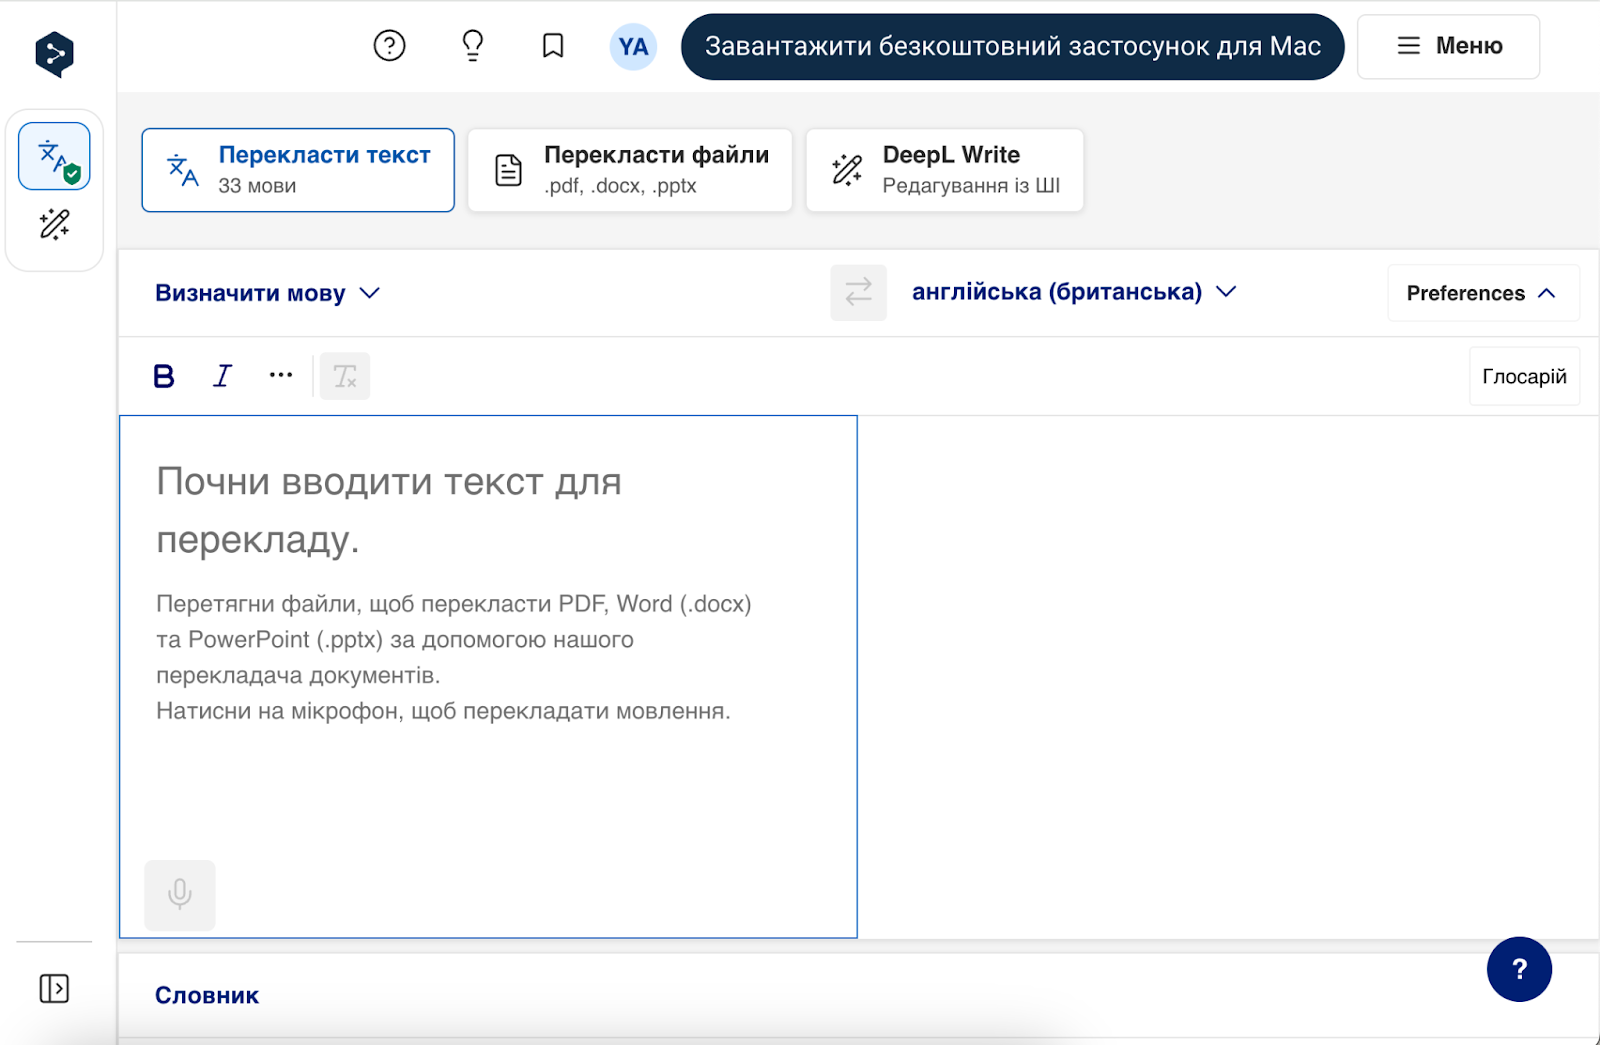Swap source and target languages
1600x1045 pixels.
tap(858, 292)
